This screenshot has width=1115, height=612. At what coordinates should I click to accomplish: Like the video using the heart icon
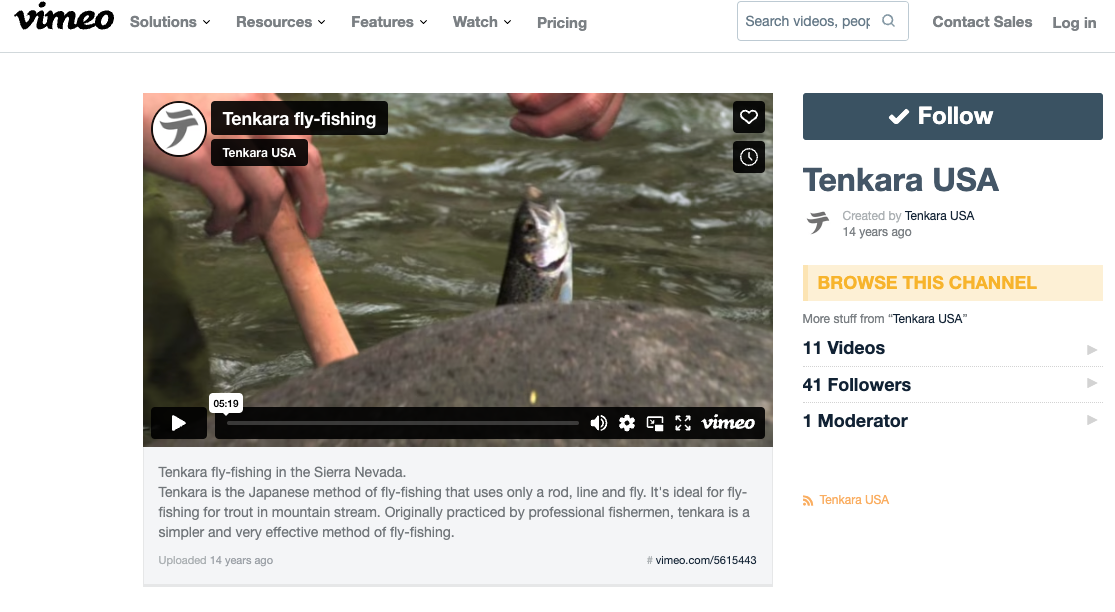tap(748, 117)
